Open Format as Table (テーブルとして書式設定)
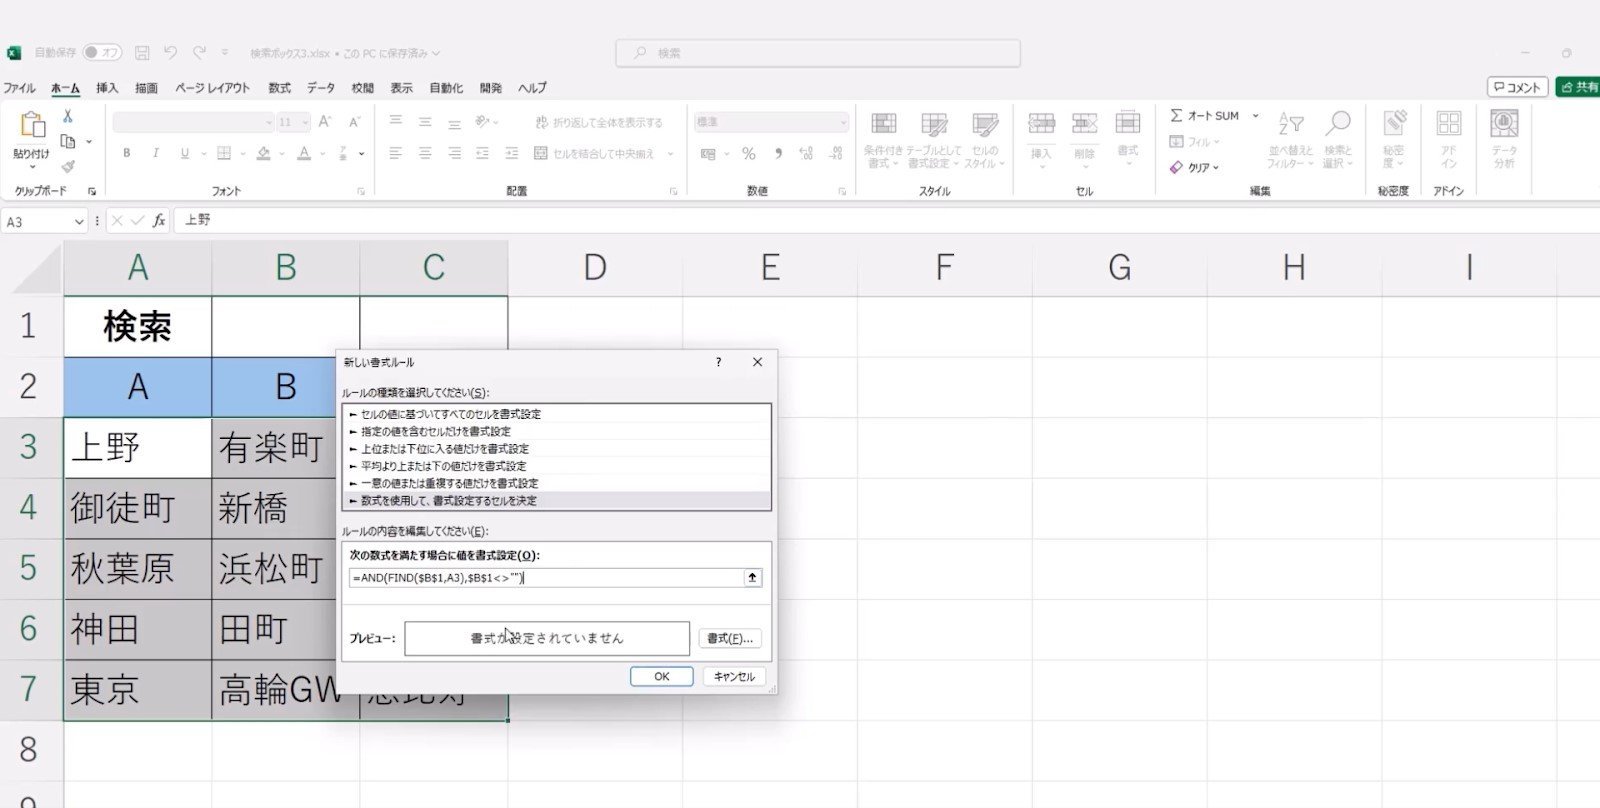This screenshot has width=1600, height=808. coord(934,140)
